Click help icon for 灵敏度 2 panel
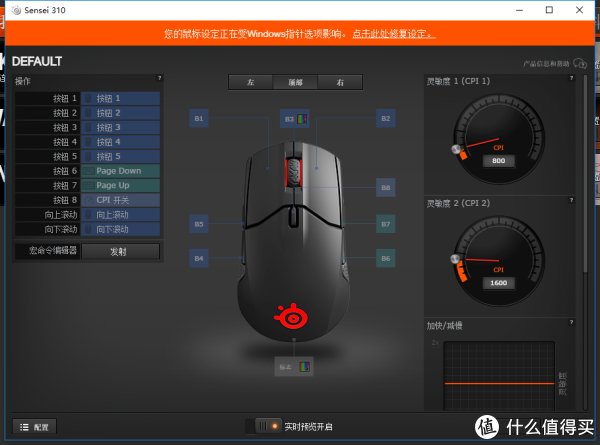Screen dimensions: 600x445 click(572, 200)
